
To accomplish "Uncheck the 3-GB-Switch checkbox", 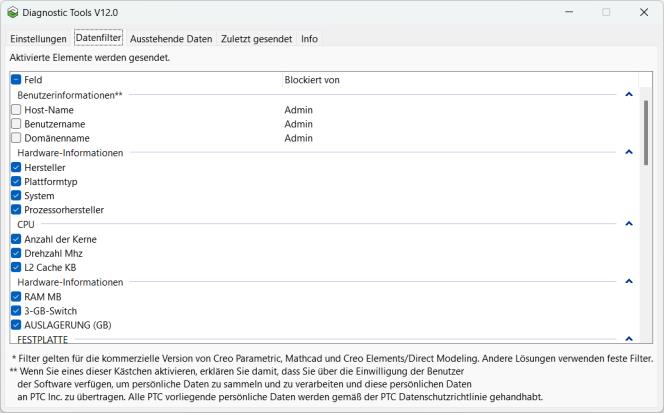I will coord(16,310).
